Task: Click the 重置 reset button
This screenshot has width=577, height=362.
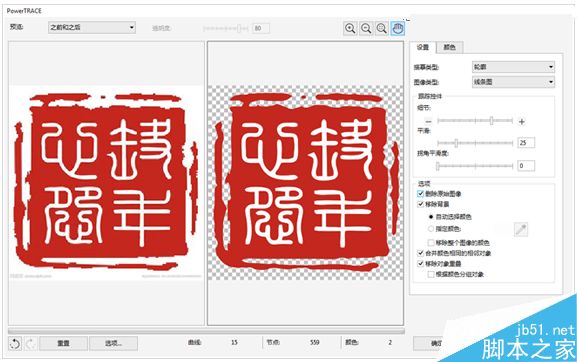Action: (x=63, y=343)
